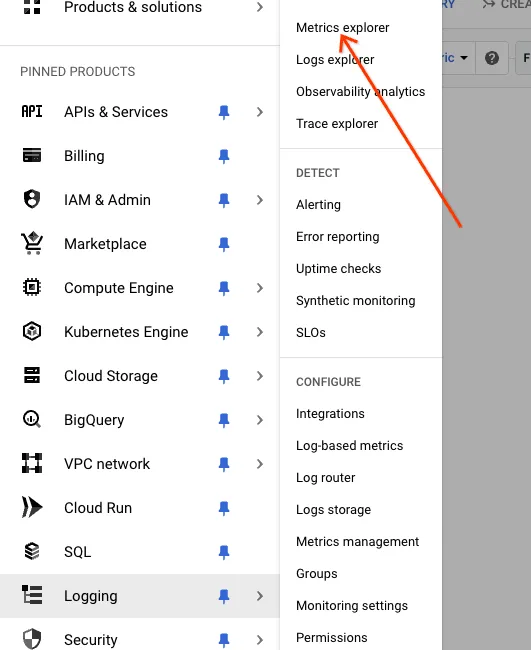Open the metric dropdown arrow in toolbar

tap(464, 58)
